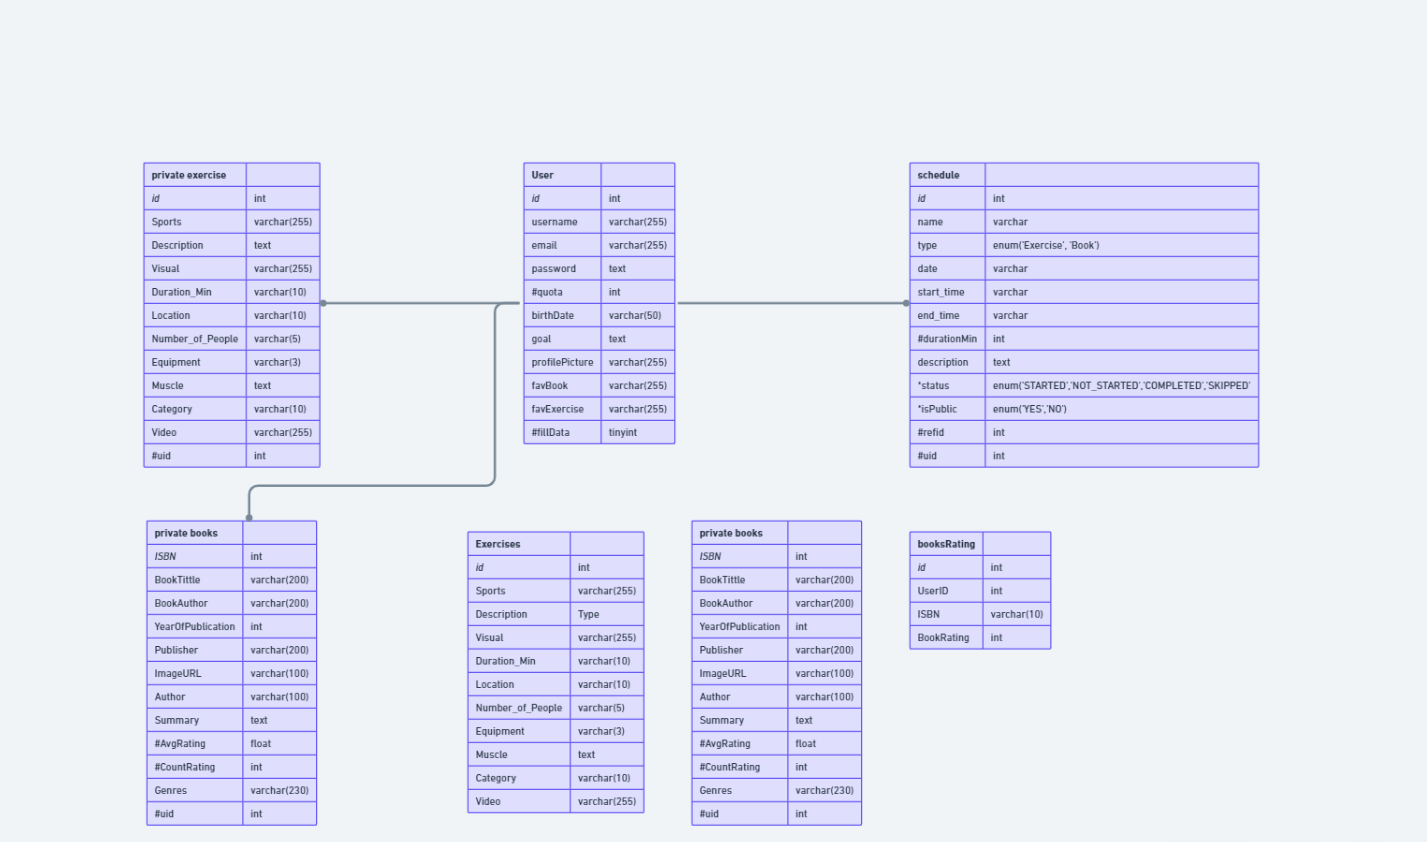Screen dimensions: 1427x842
Task: Select the #durationMin field in schedule
Action: [946, 338]
